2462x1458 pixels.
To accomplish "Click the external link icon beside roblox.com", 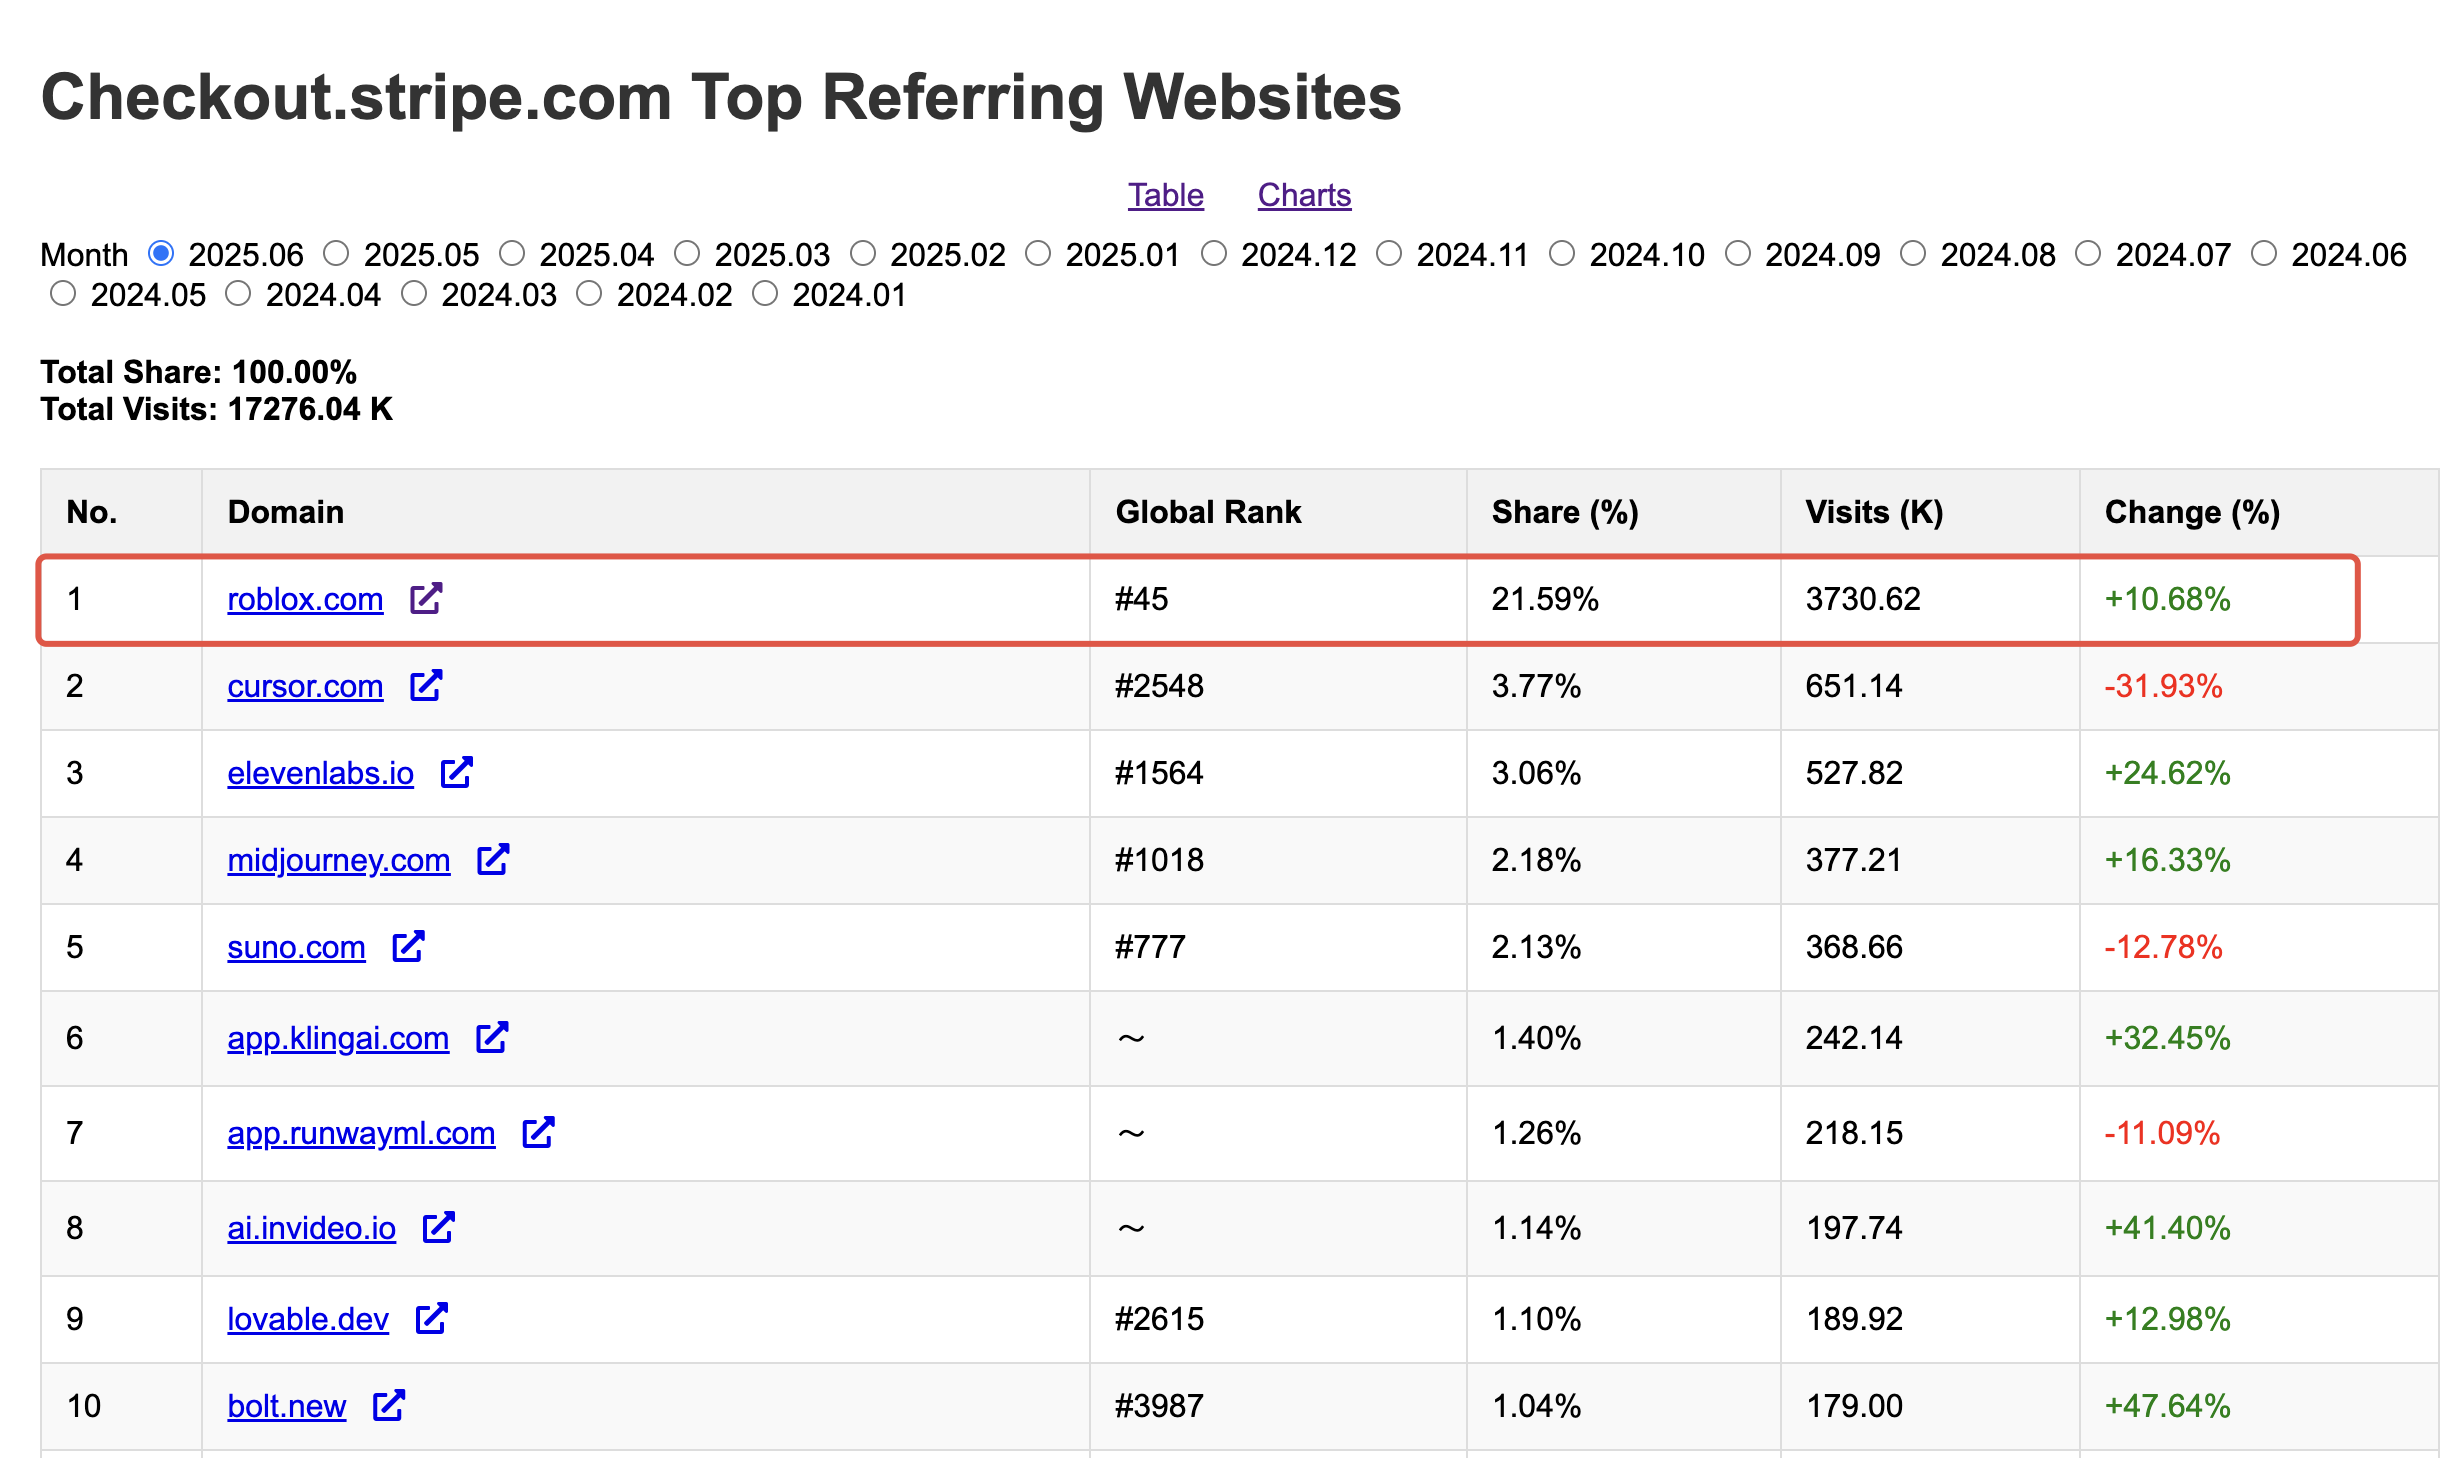I will click(426, 598).
